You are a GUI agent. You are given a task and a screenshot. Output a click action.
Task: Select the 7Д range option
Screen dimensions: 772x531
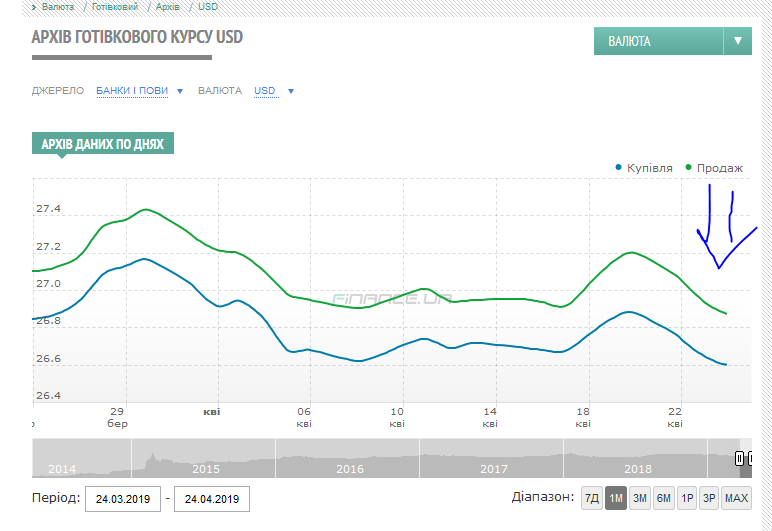[591, 498]
